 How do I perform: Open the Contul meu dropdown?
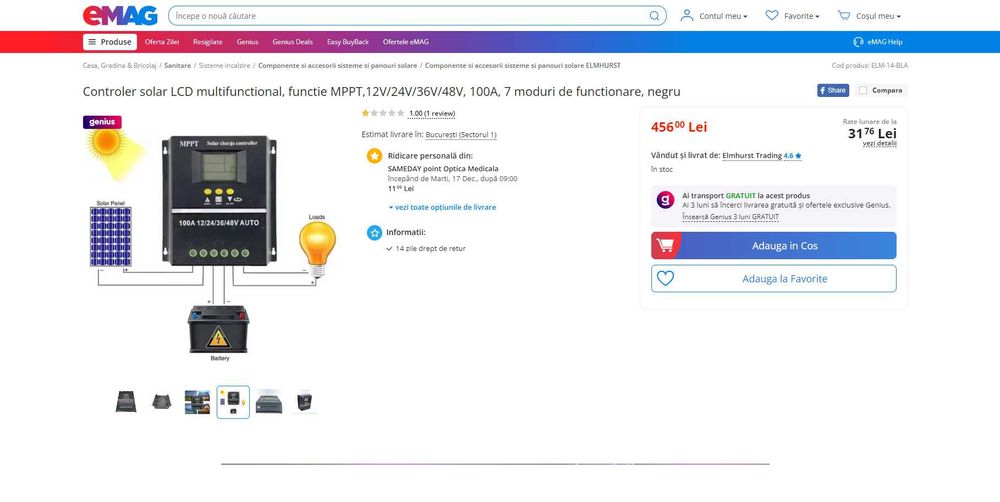coord(714,16)
